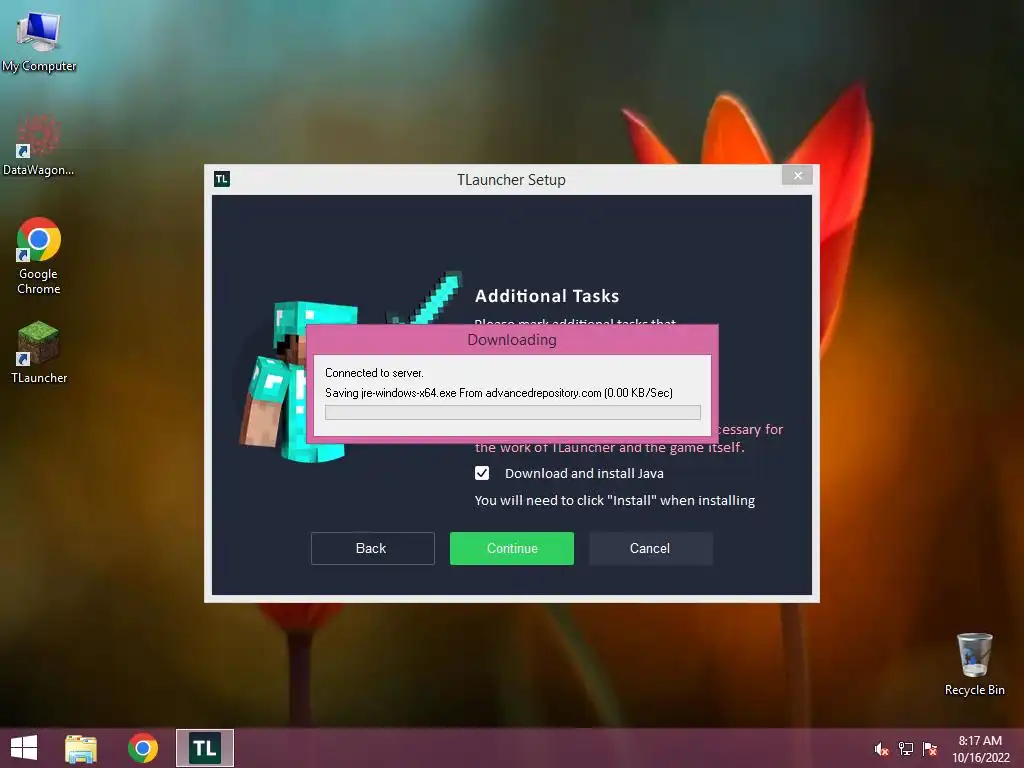Click the 'You will need to click Install' note
The width and height of the screenshot is (1024, 768).
pos(615,500)
